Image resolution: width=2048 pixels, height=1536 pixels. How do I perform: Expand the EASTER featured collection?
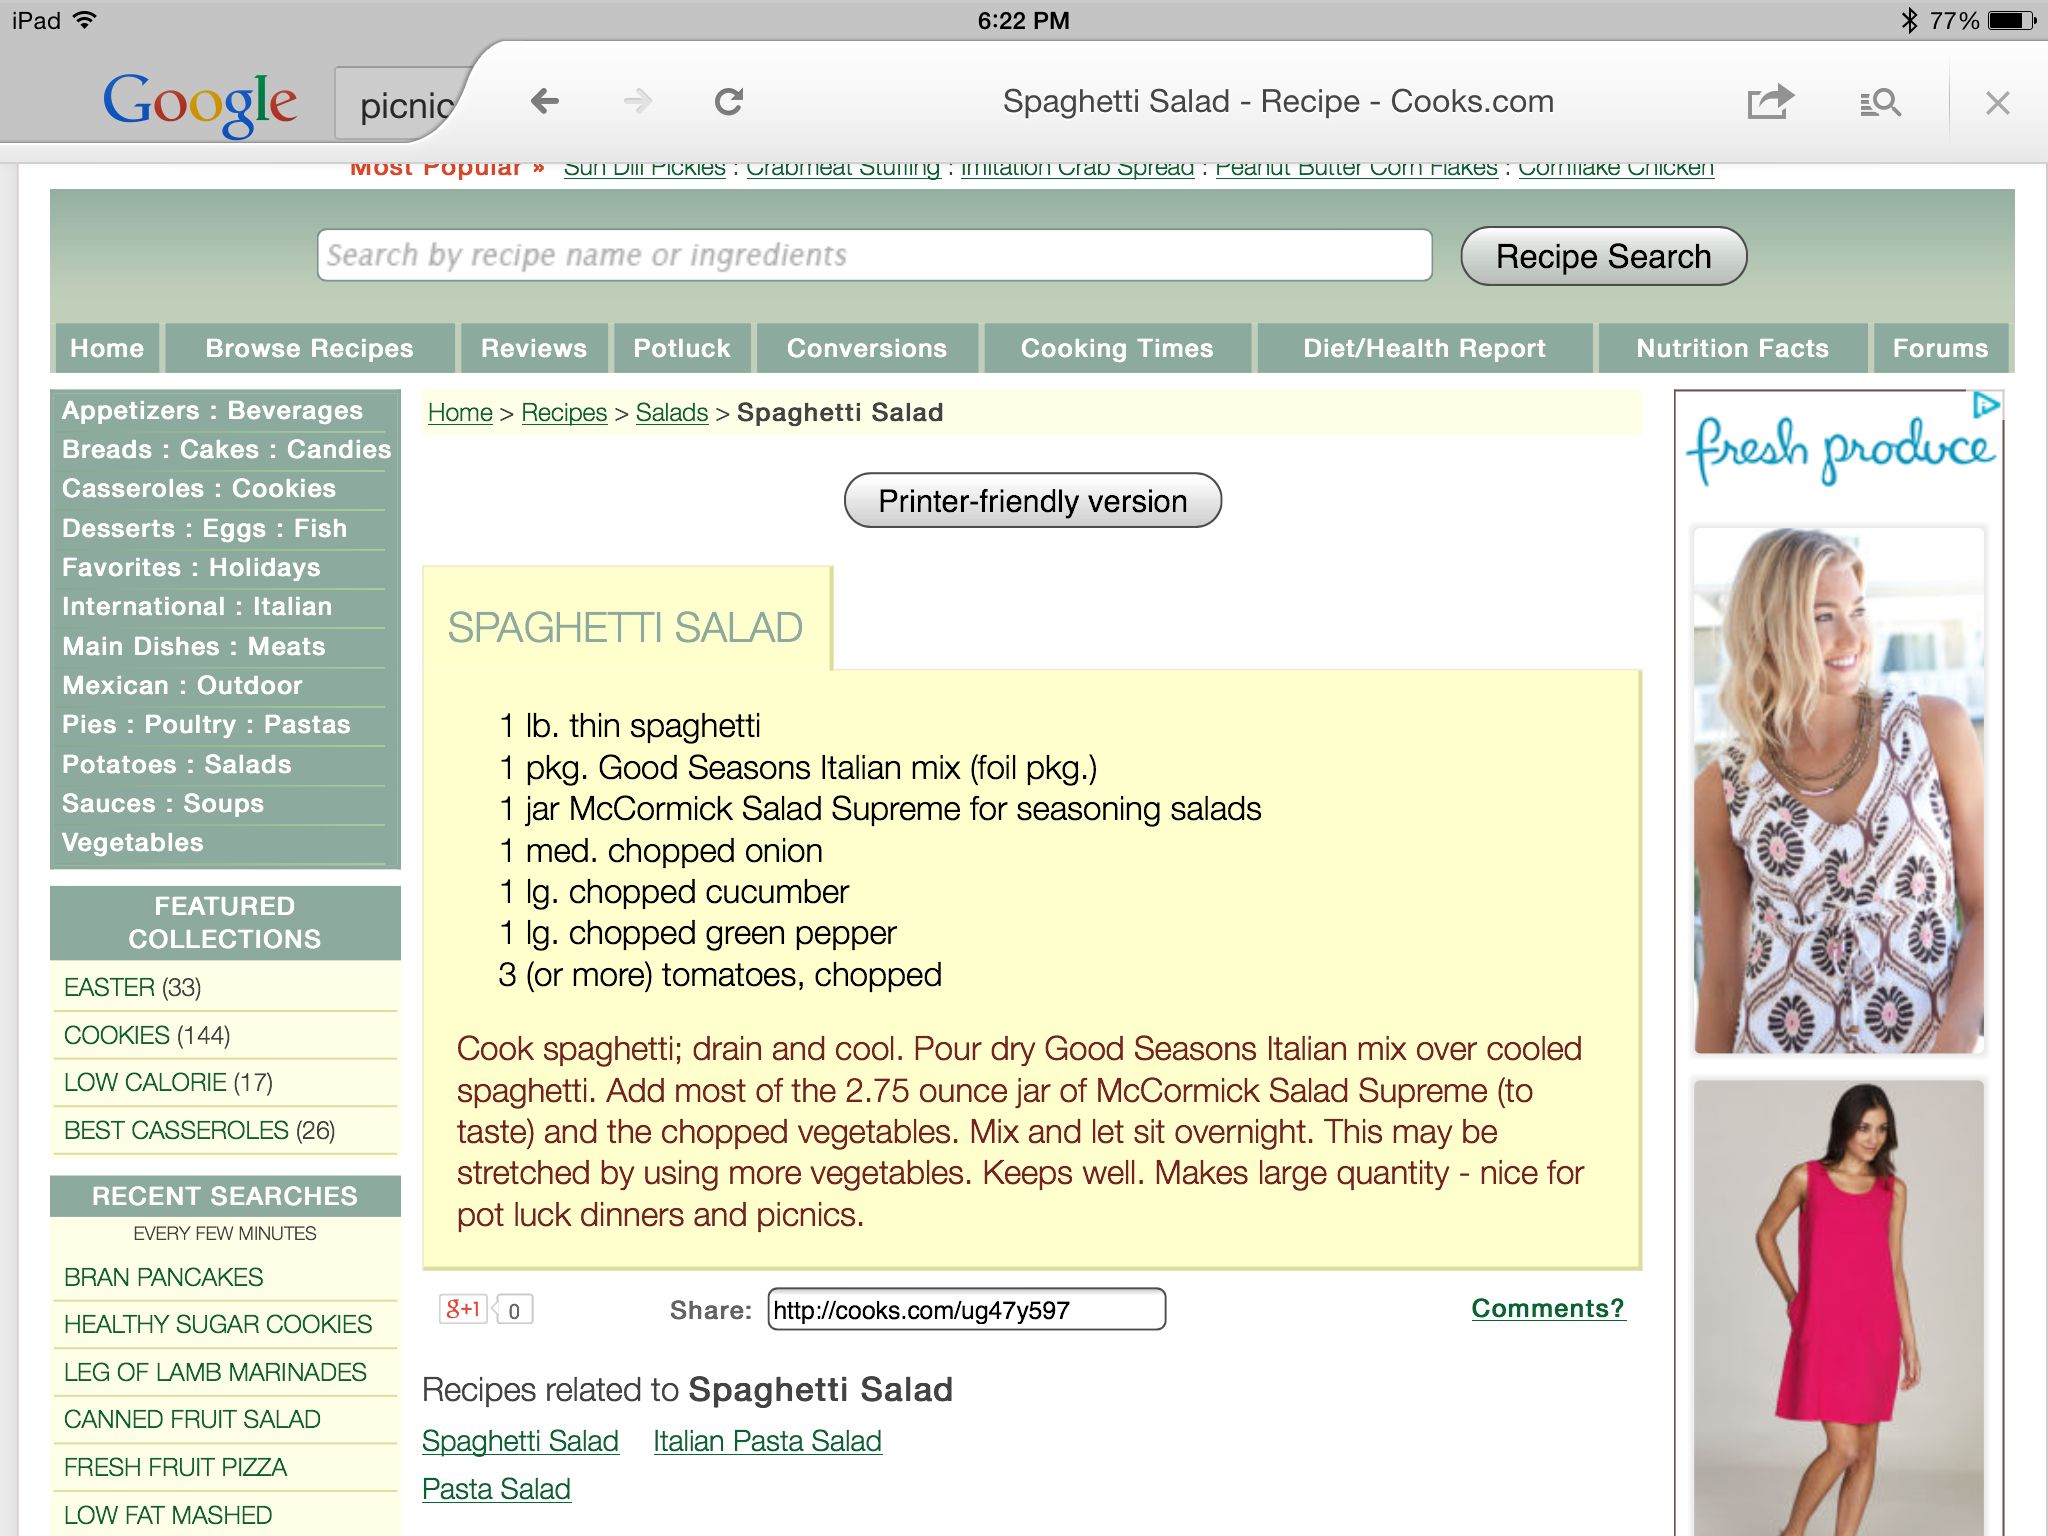coord(108,986)
